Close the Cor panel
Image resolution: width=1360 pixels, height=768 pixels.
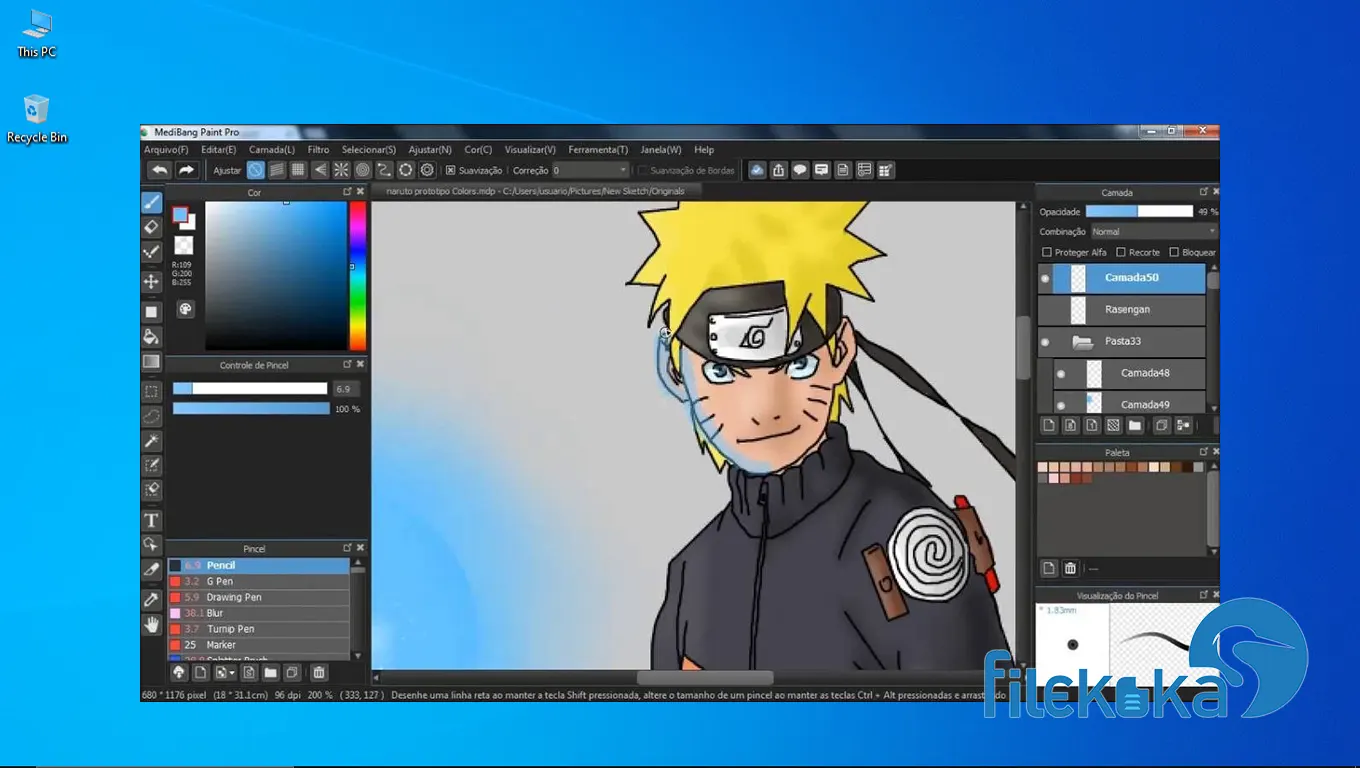coord(360,192)
